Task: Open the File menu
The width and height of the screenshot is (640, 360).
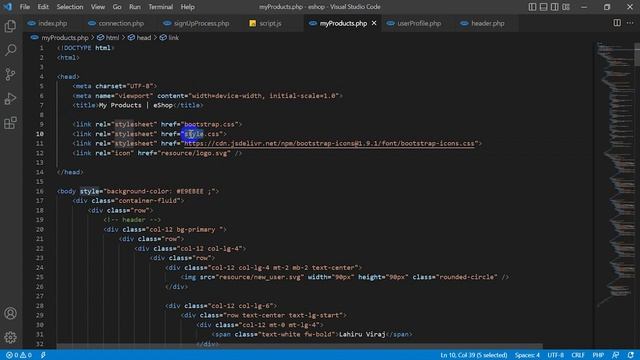Action: 25,7
